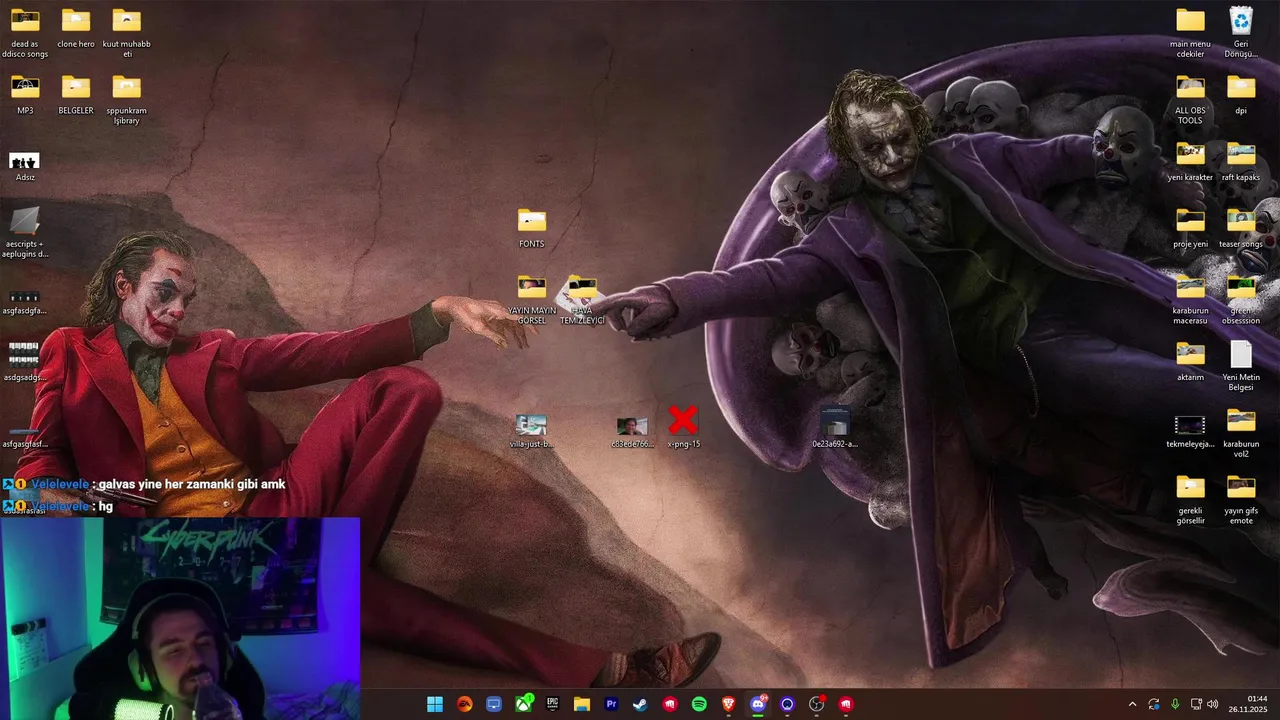Select the 'e83ede766...' image file
Viewport: 1280px width, 720px height.
click(632, 431)
